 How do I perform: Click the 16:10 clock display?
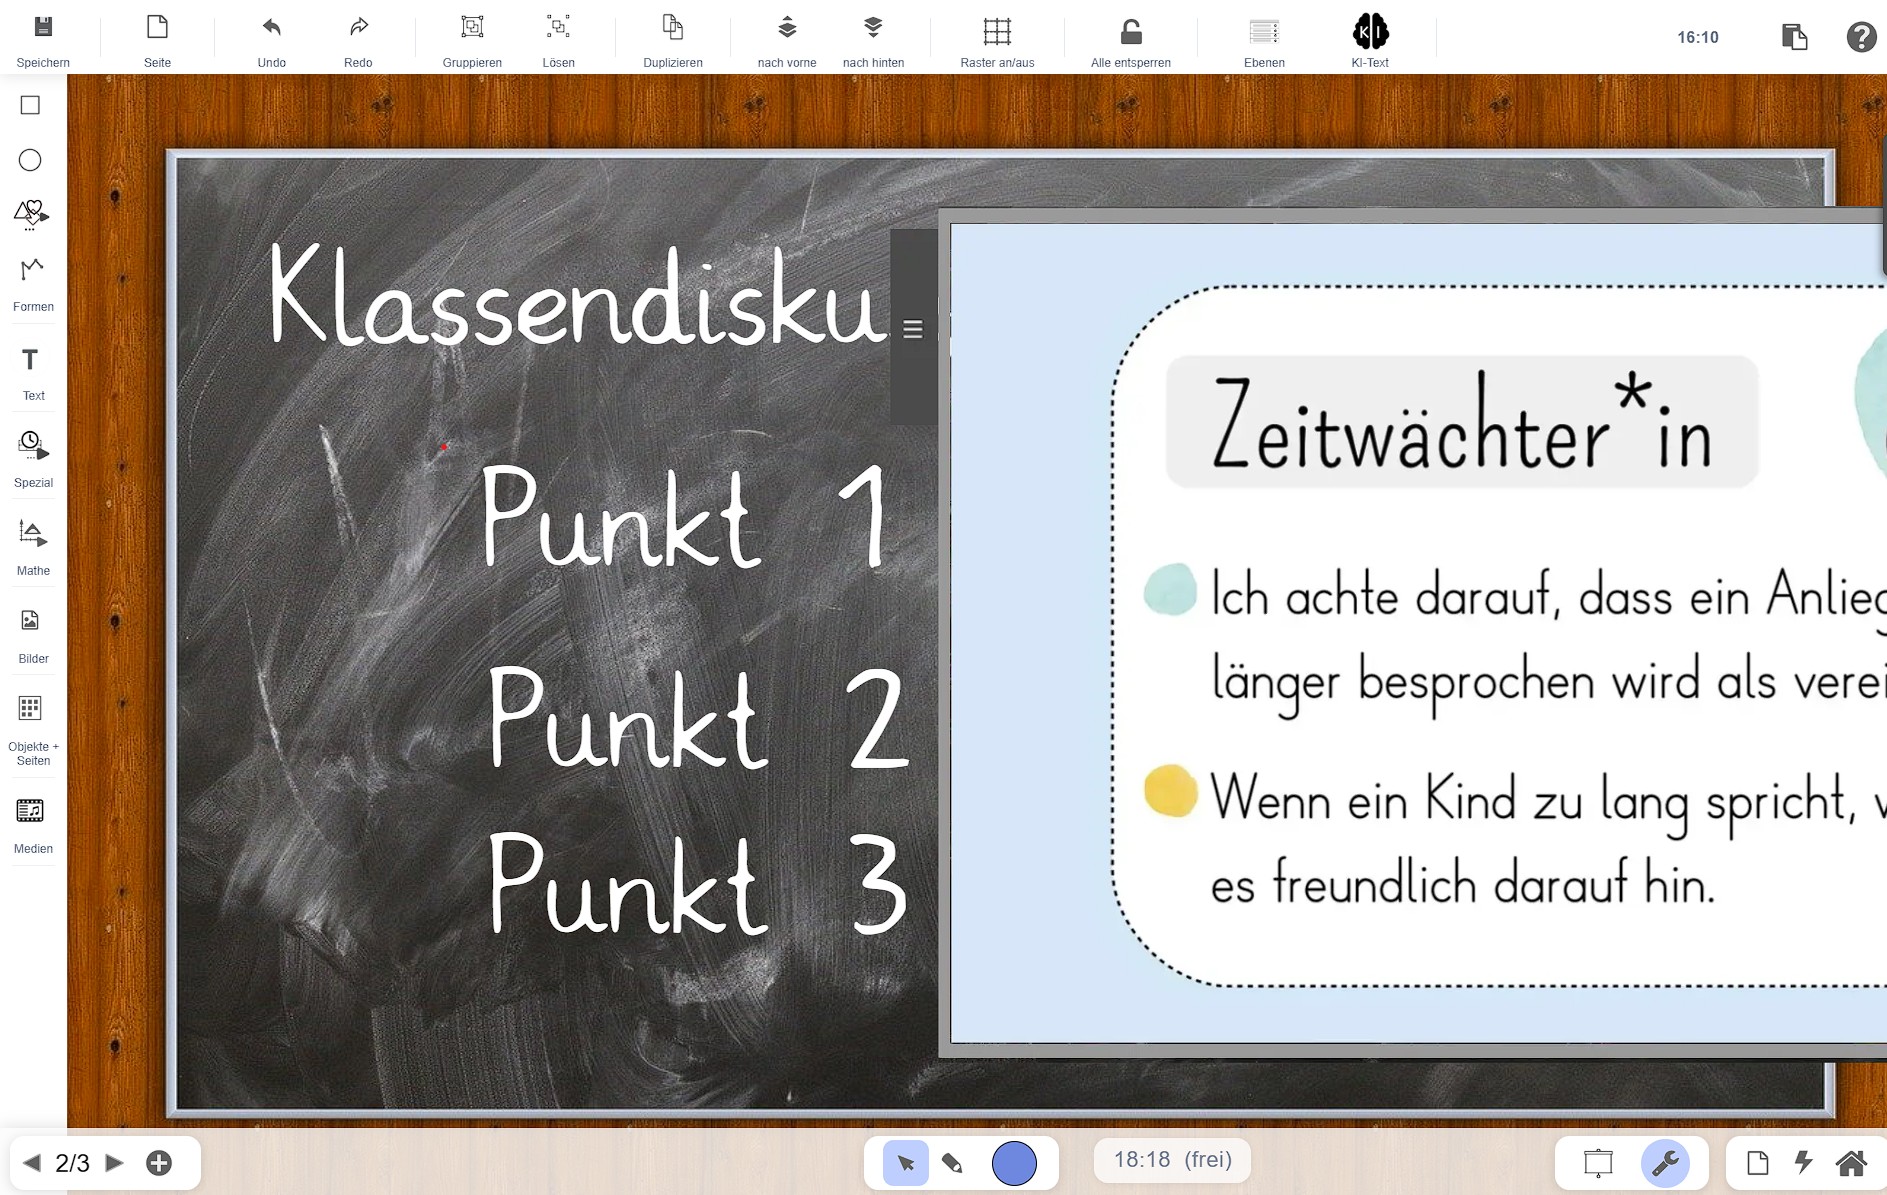(x=1698, y=37)
